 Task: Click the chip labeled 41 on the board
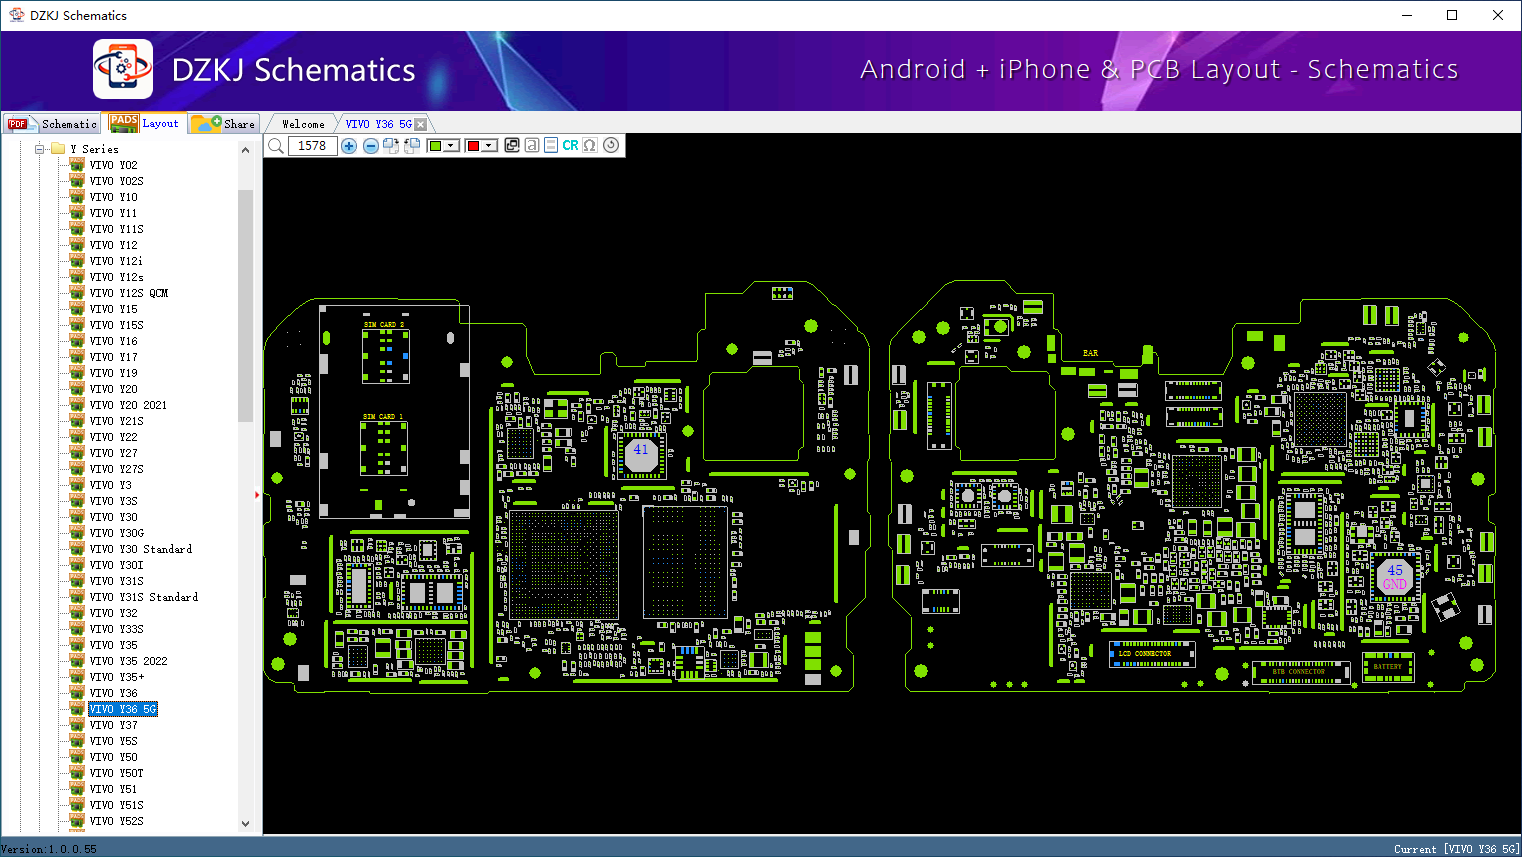click(641, 455)
